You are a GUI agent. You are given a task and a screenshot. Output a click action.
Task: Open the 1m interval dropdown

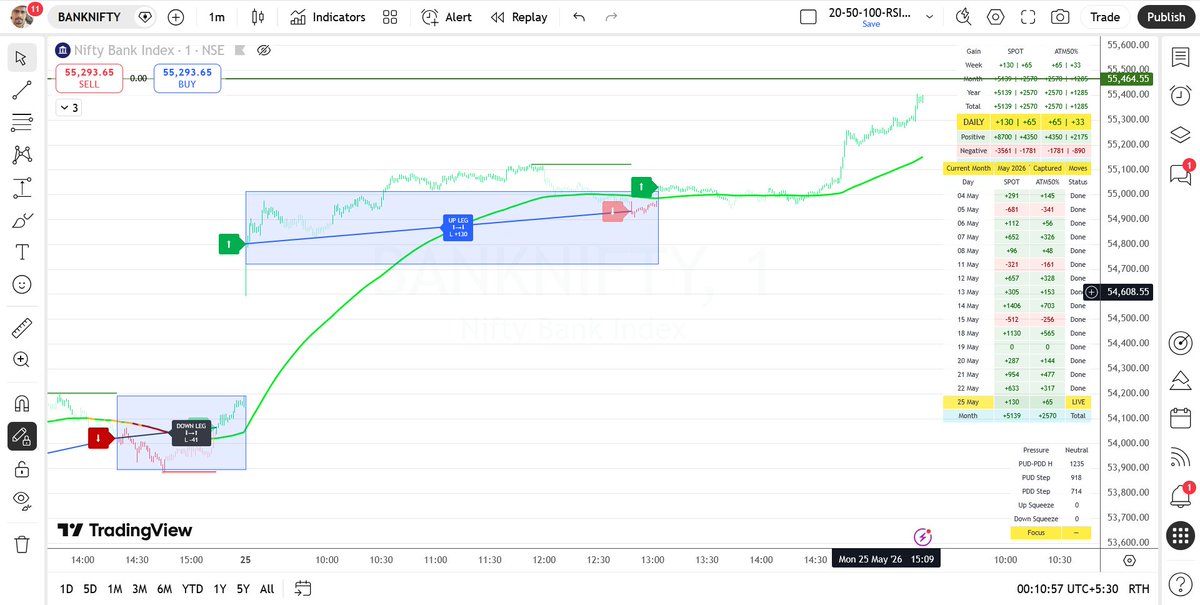217,17
